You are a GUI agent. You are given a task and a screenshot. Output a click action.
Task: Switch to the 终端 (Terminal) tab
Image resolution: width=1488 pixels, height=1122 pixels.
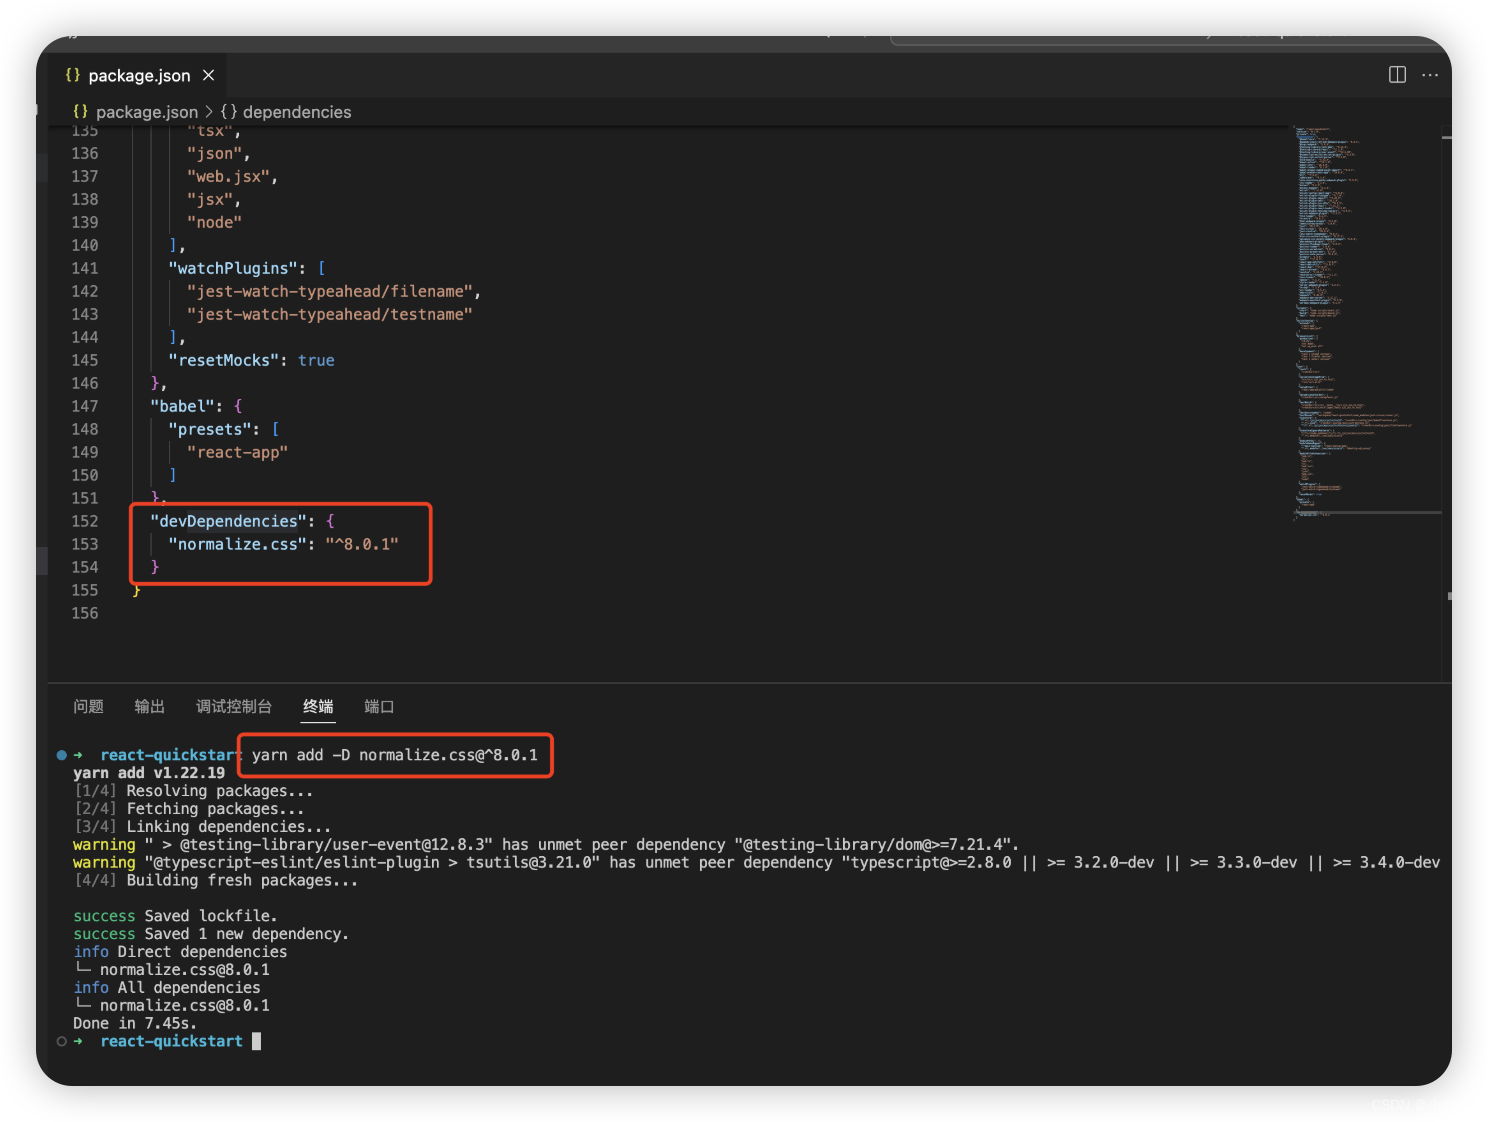pos(318,707)
